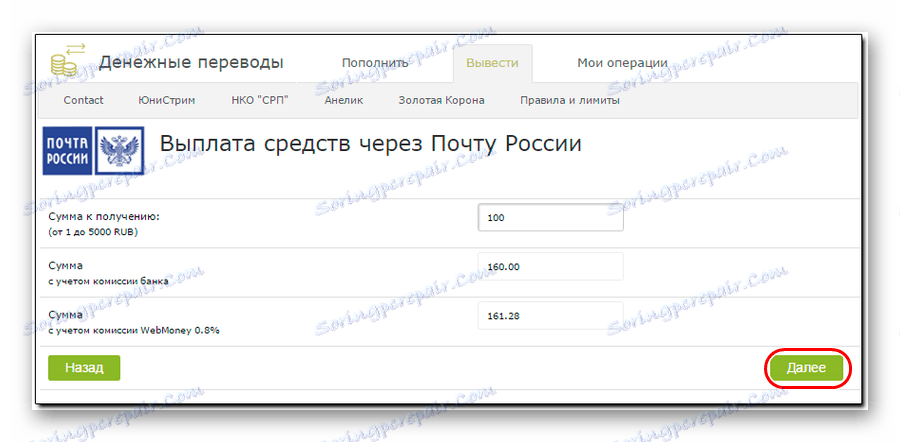Select Анелик transfer option
The height and width of the screenshot is (442, 900).
click(x=343, y=100)
